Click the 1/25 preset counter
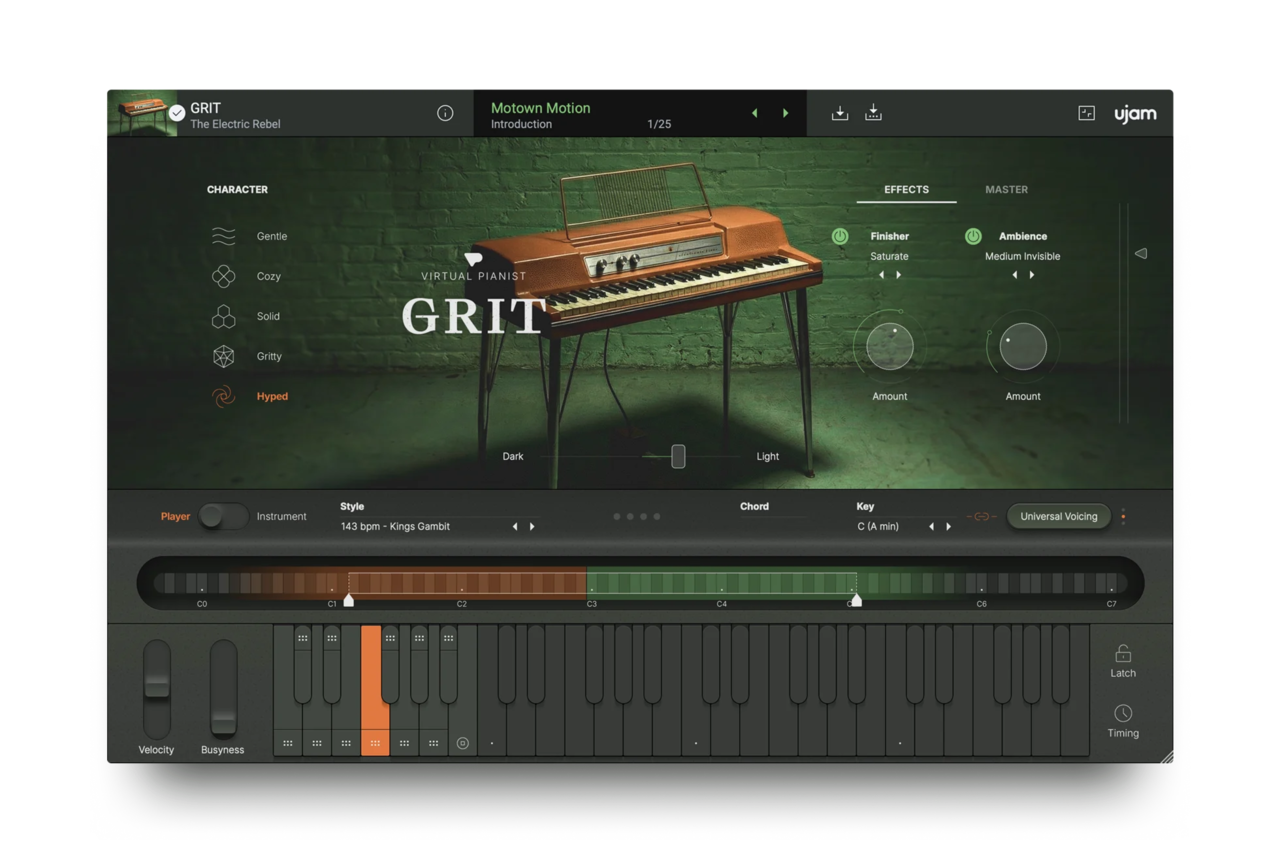The width and height of the screenshot is (1280, 854). [659, 124]
